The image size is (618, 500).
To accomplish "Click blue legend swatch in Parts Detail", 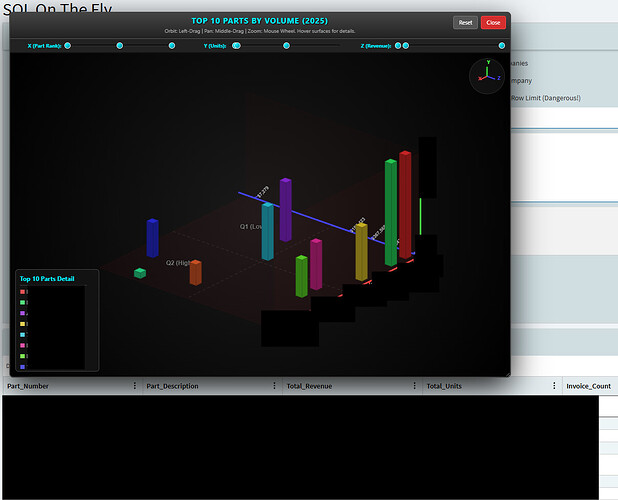I will (x=22, y=367).
